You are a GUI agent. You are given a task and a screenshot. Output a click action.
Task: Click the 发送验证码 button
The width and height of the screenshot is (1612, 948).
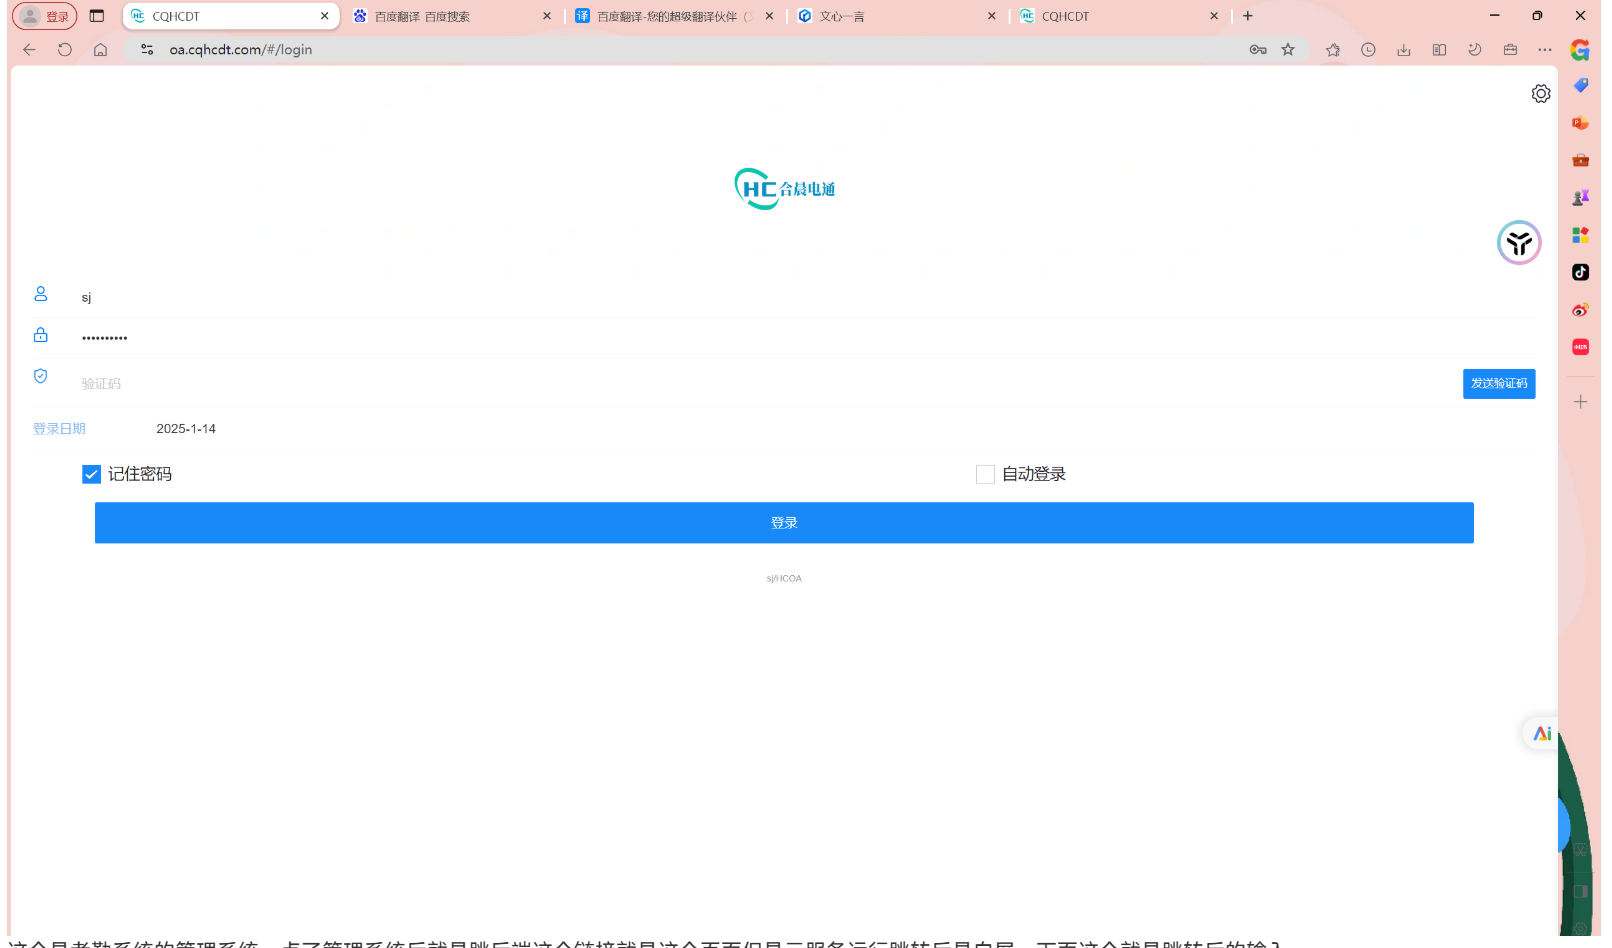1499,384
